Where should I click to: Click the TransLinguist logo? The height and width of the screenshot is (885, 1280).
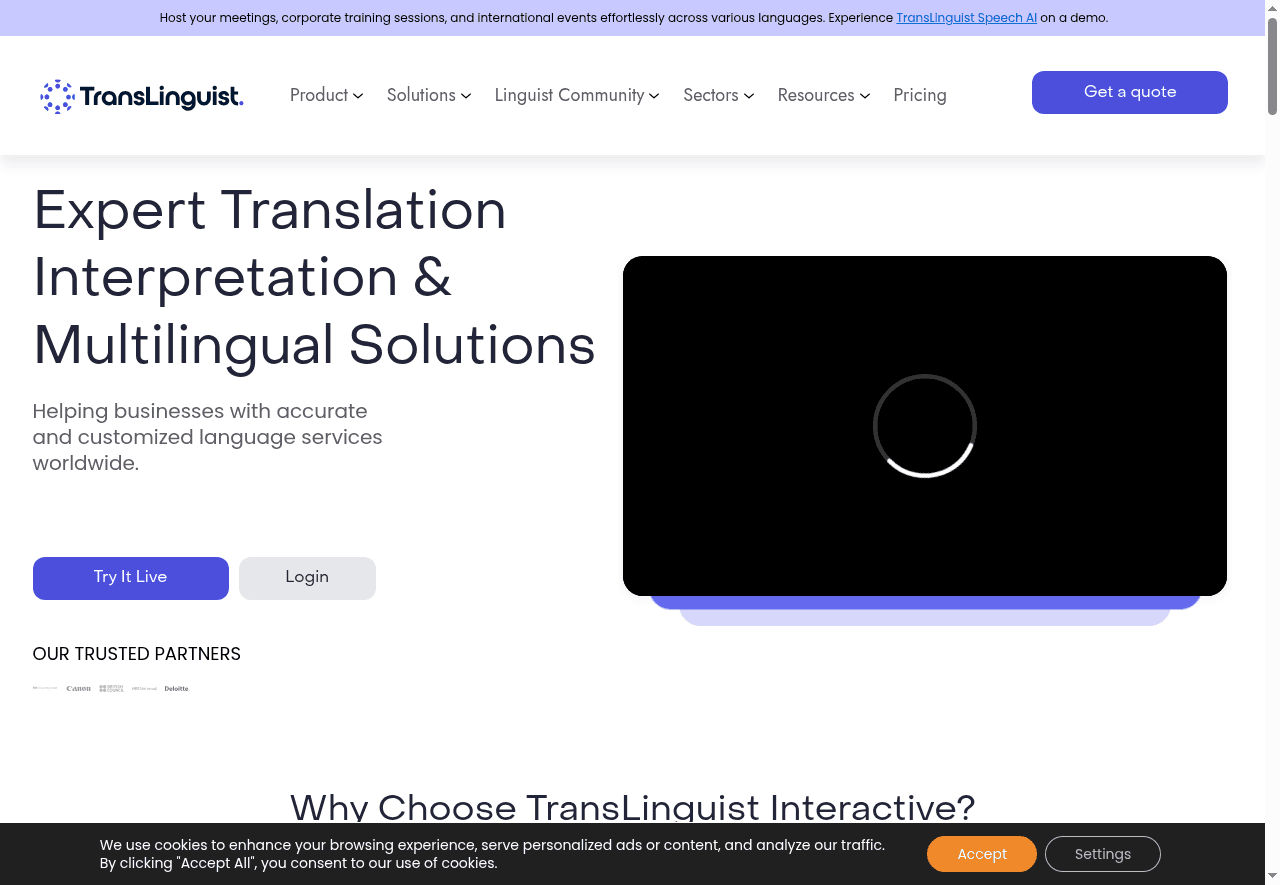point(140,95)
